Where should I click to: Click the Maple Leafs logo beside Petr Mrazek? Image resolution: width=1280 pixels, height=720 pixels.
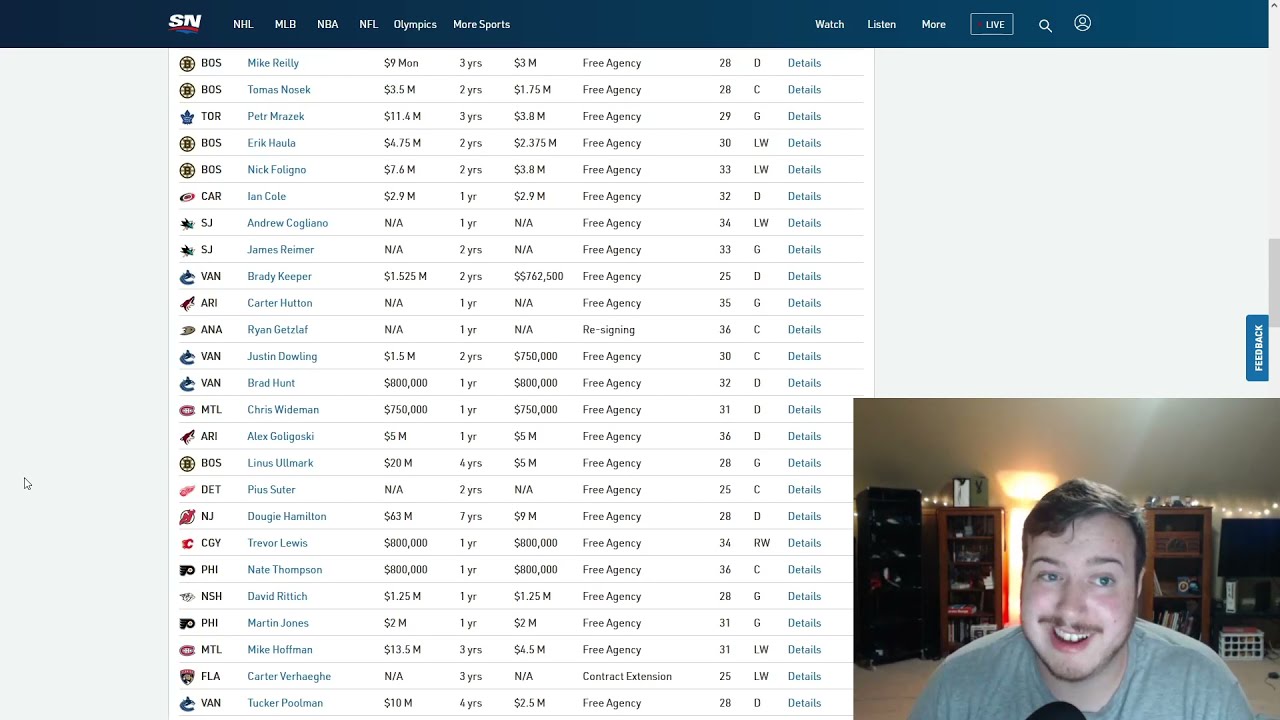pyautogui.click(x=187, y=116)
